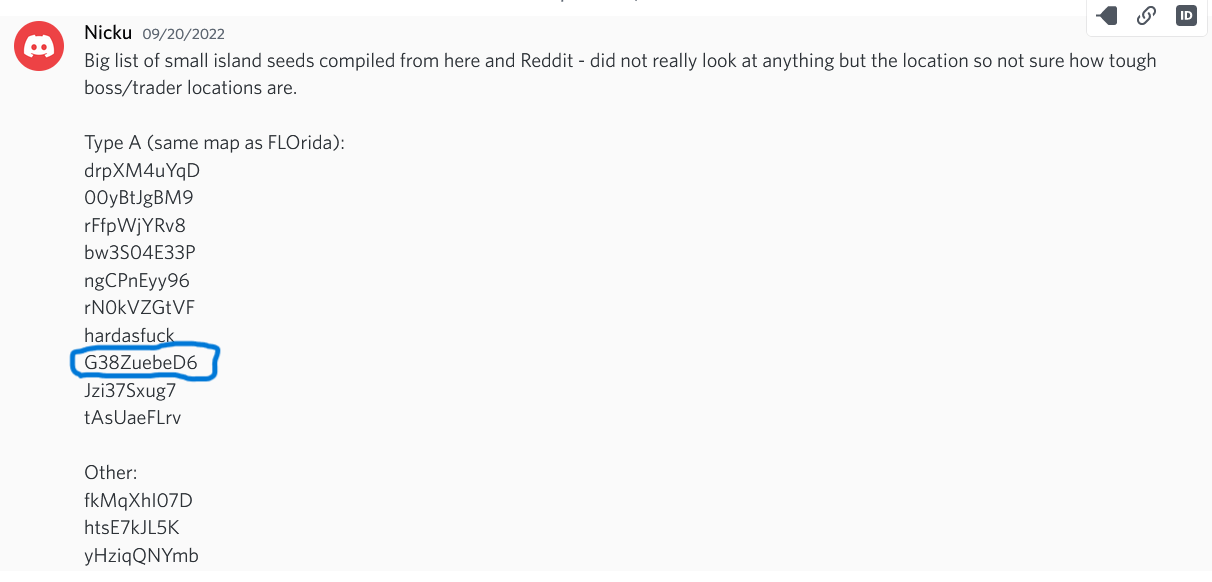The image size is (1212, 582).
Task: Click the seed drpXM4uYqD
Action: point(142,170)
